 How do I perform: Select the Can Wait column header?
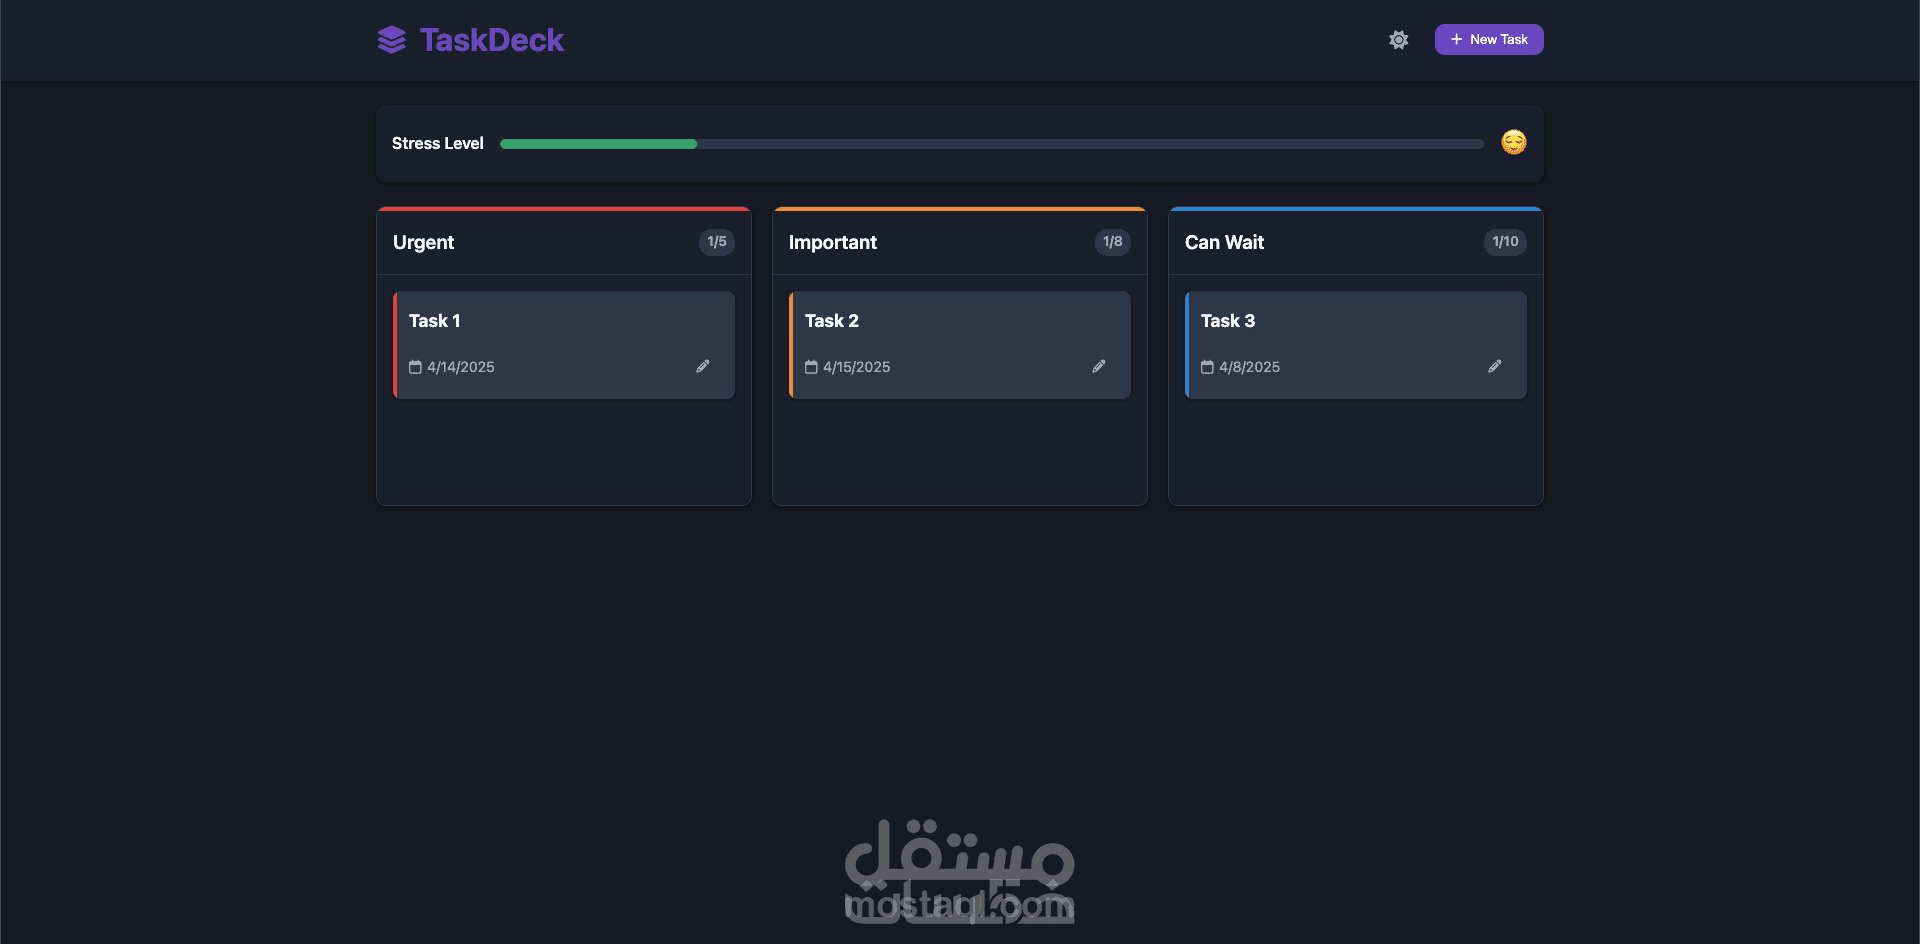click(x=1224, y=242)
